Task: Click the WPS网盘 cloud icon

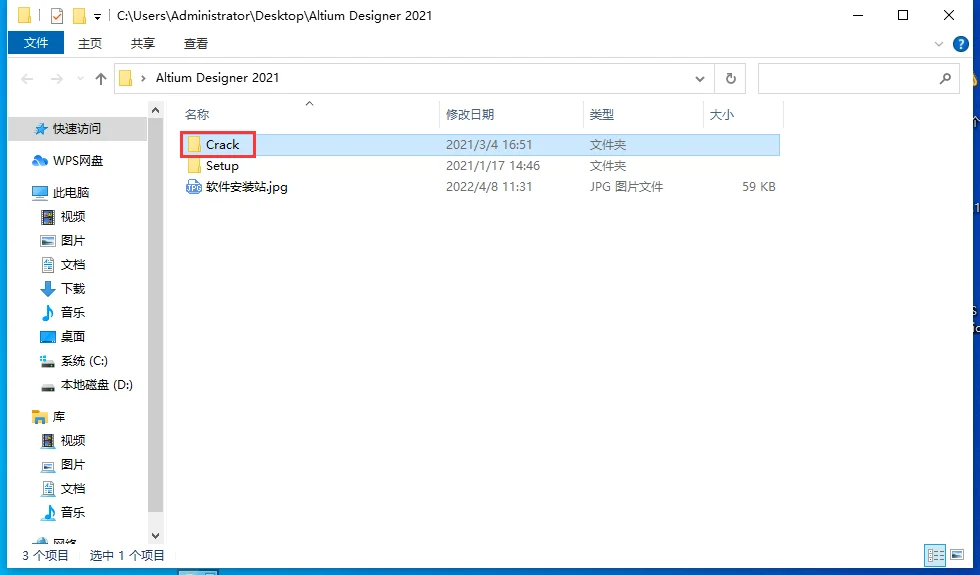Action: coord(40,161)
